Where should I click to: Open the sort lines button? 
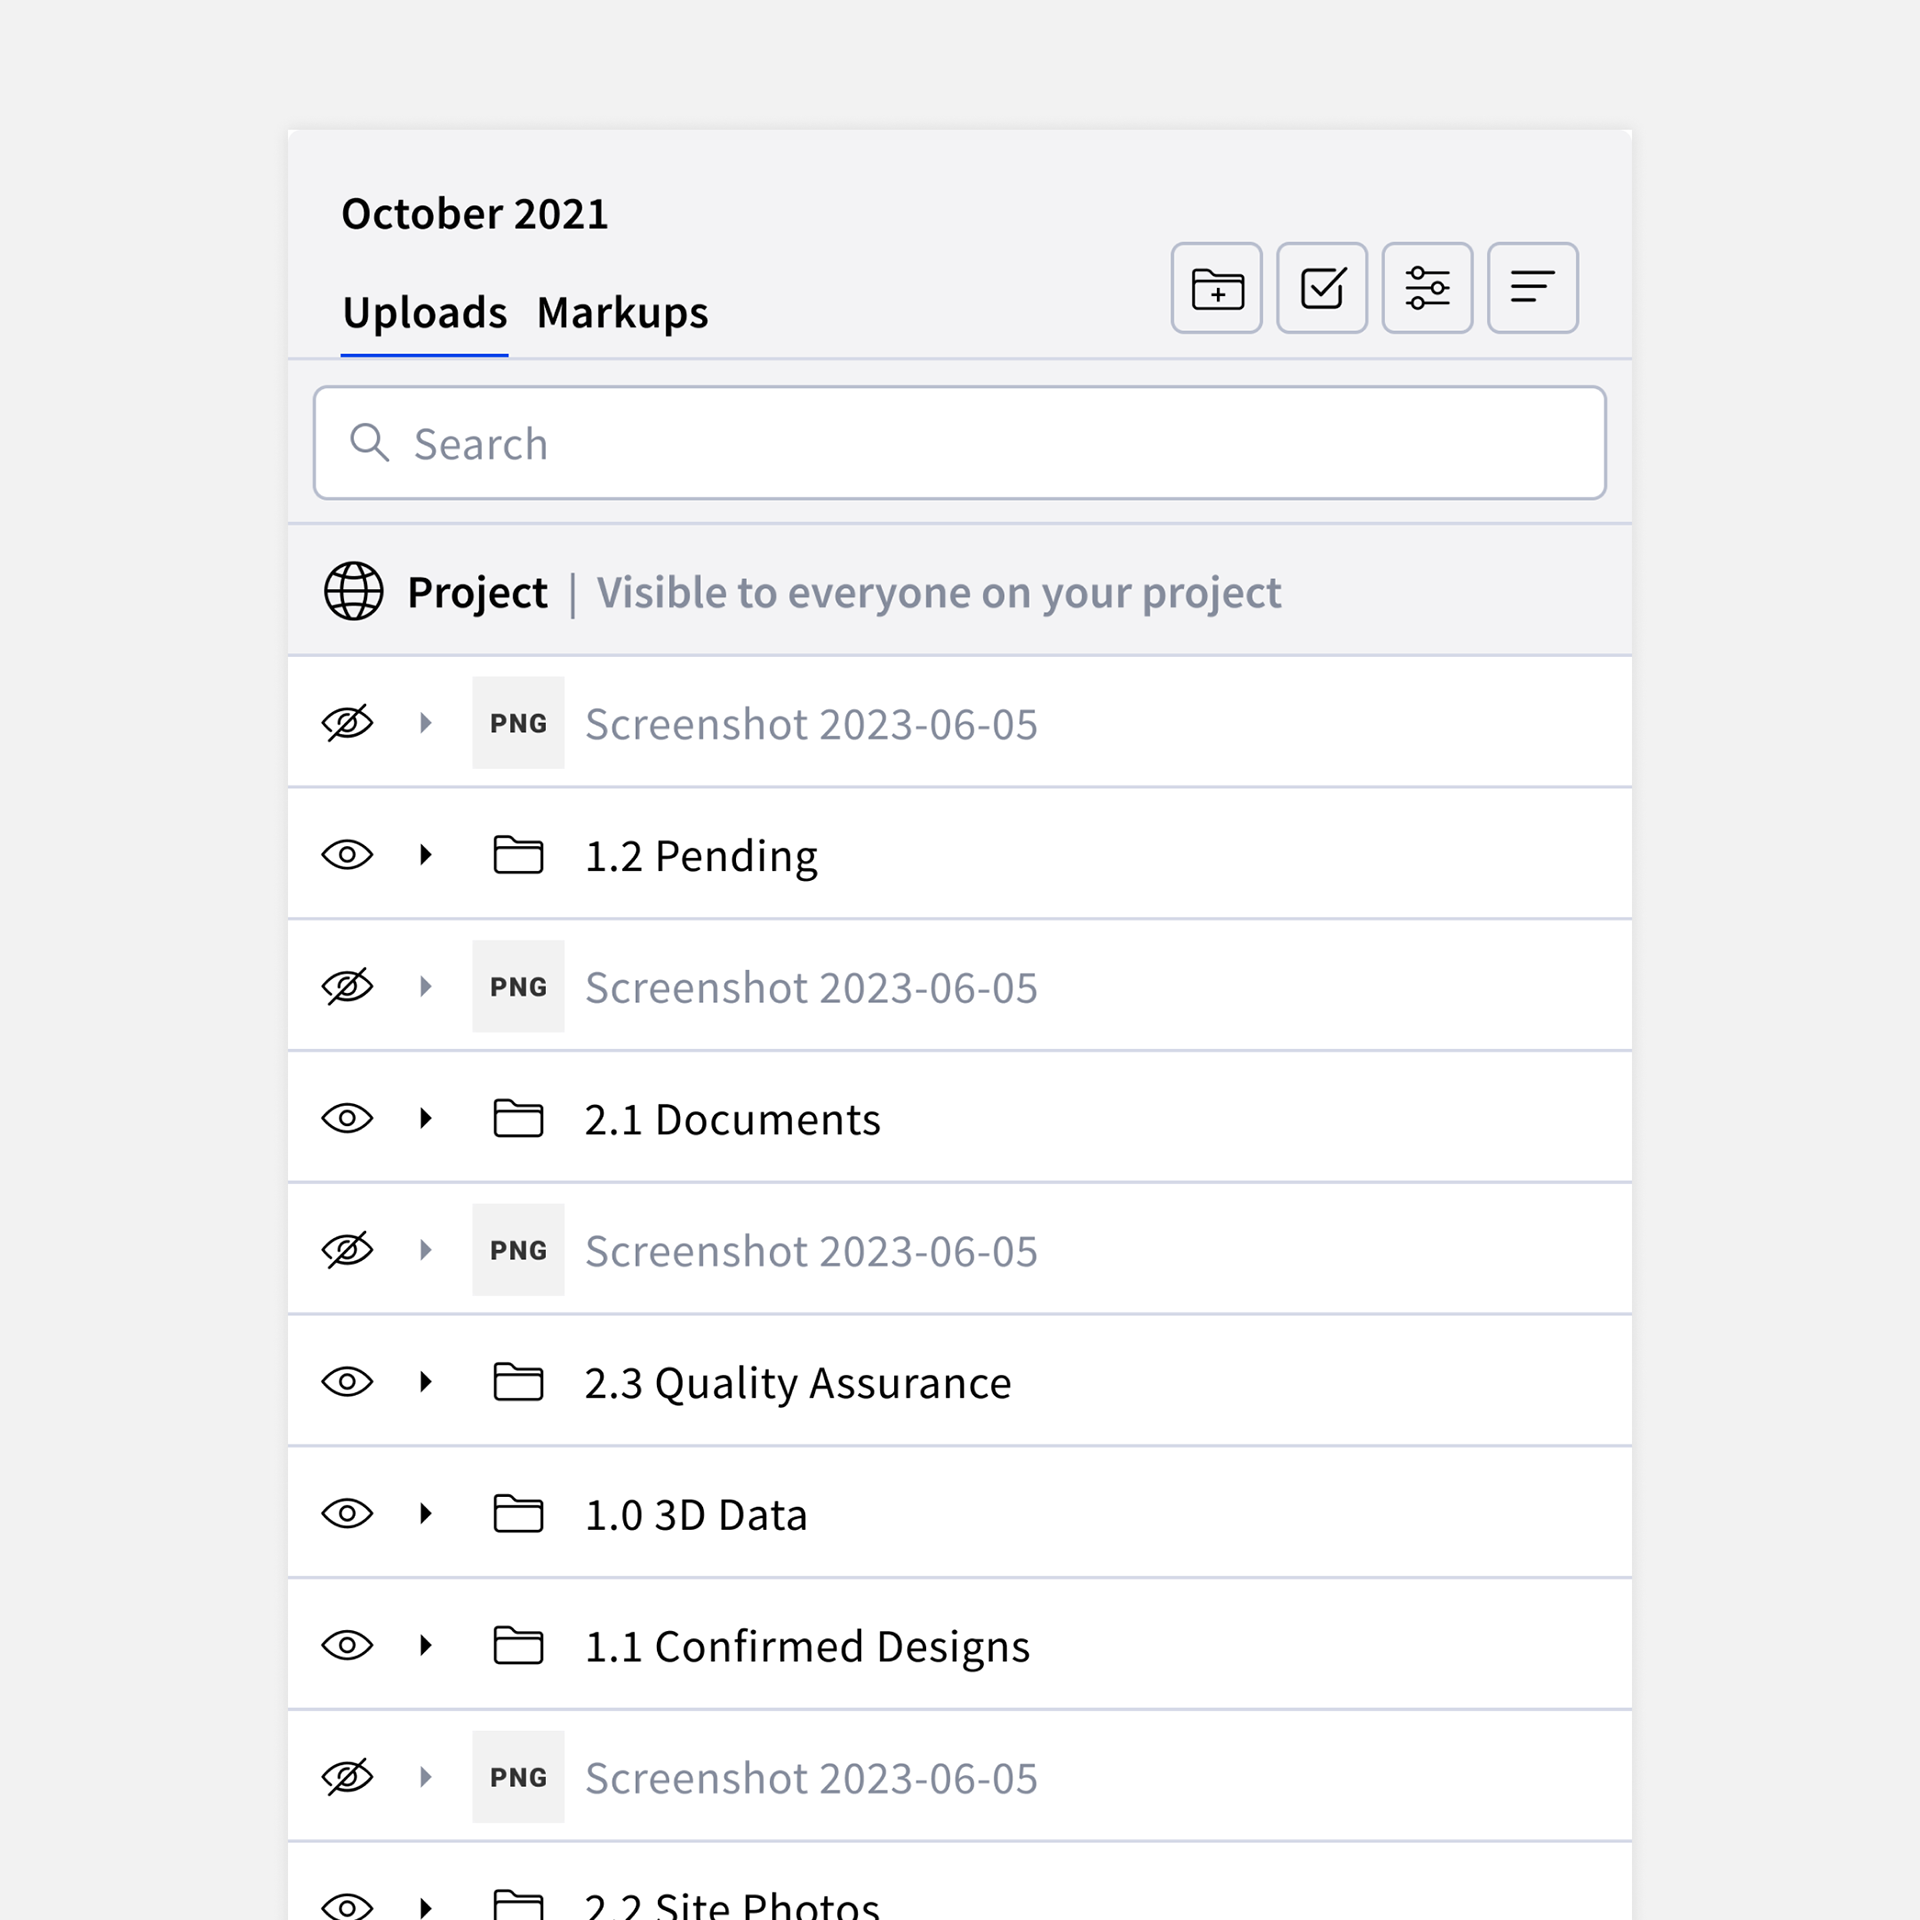tap(1532, 288)
